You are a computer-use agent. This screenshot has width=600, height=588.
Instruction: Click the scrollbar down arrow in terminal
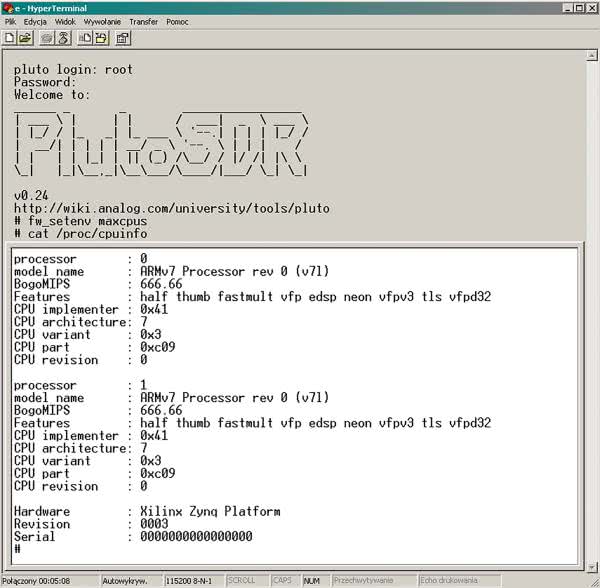coord(591,565)
